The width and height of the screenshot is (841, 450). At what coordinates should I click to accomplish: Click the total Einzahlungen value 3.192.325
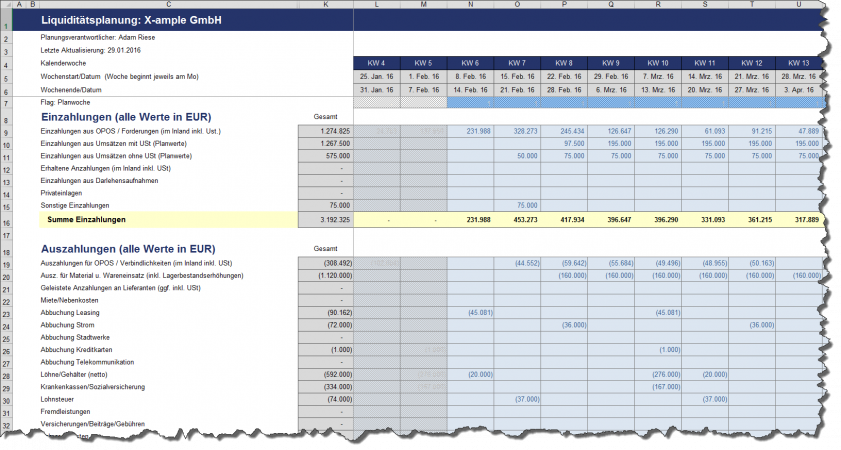point(326,218)
